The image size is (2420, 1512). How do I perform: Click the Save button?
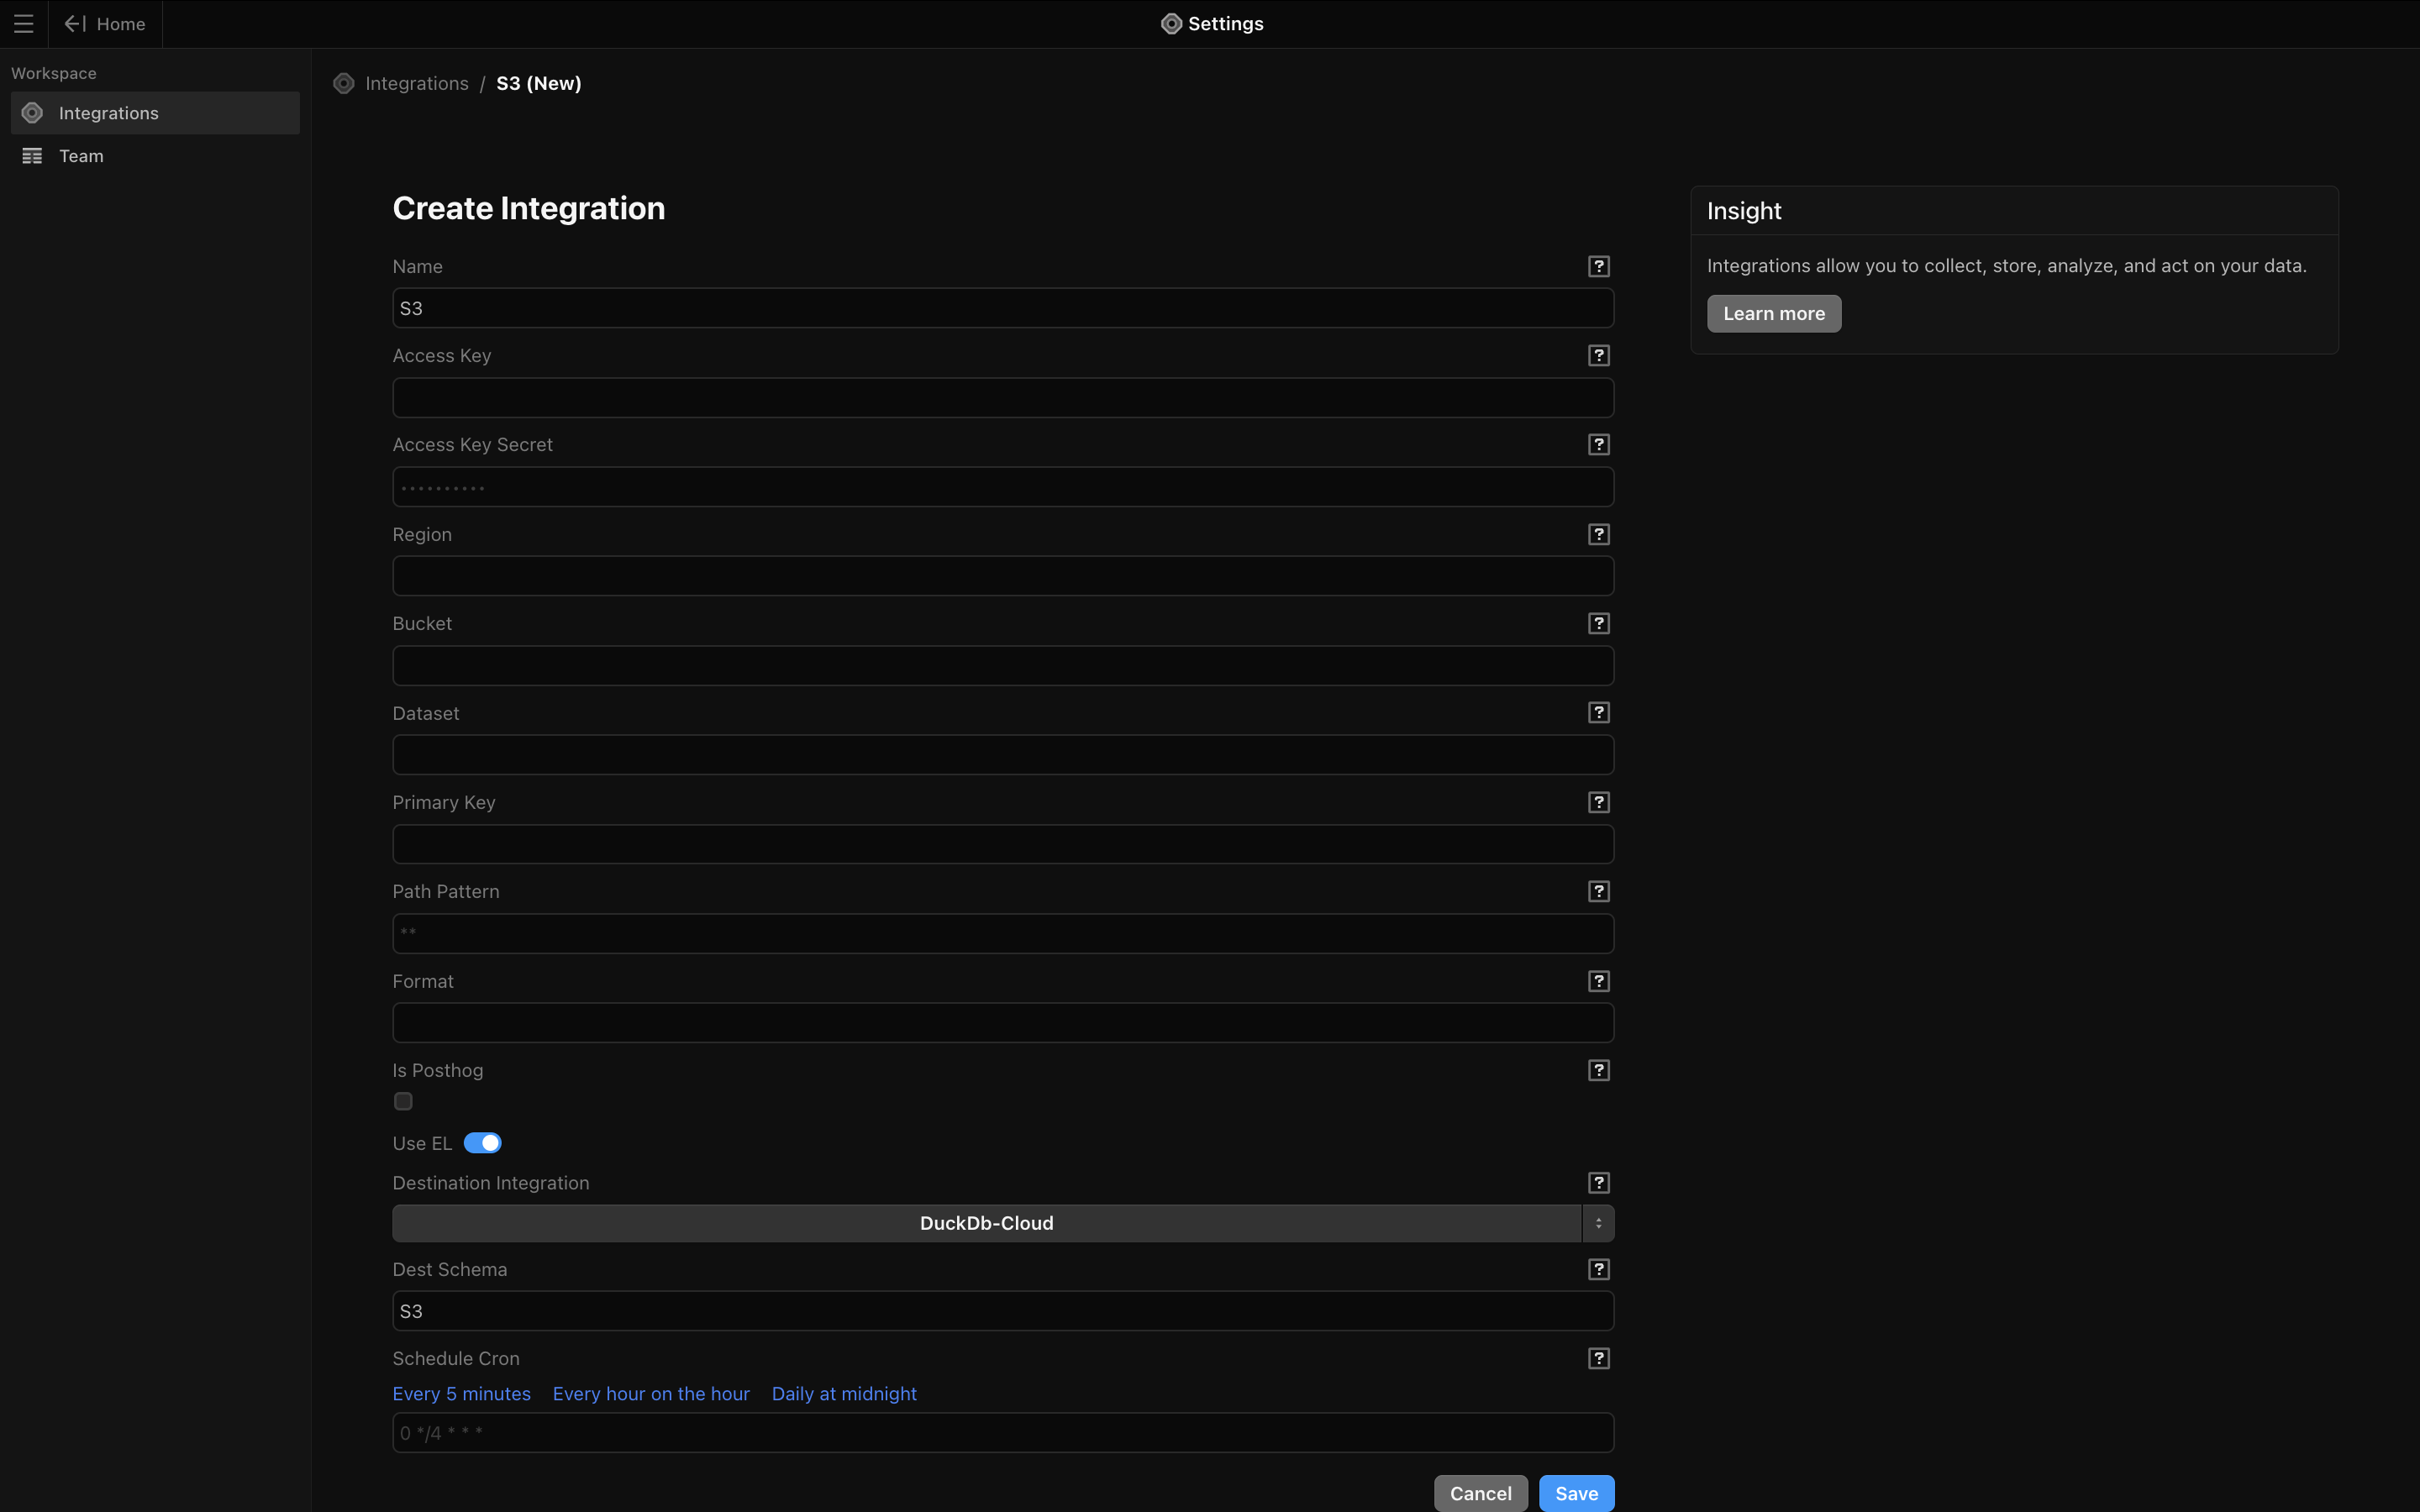tap(1576, 1493)
